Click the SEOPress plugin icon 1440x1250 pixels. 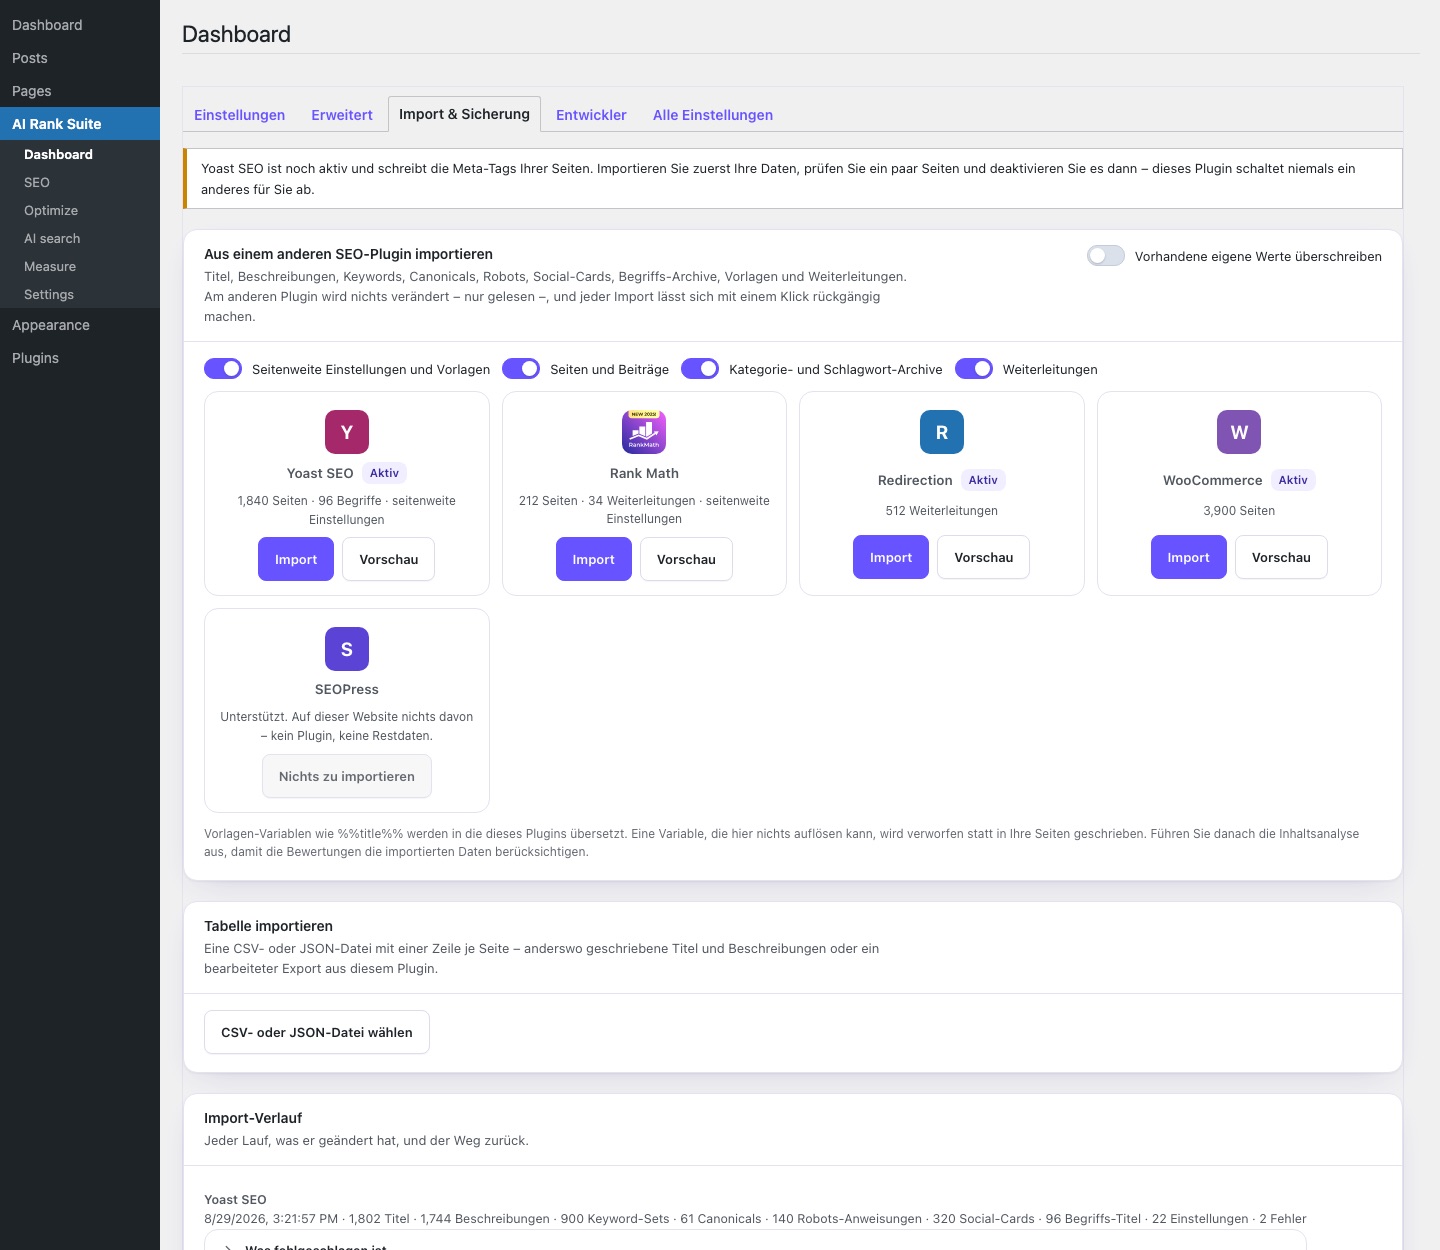pos(347,649)
